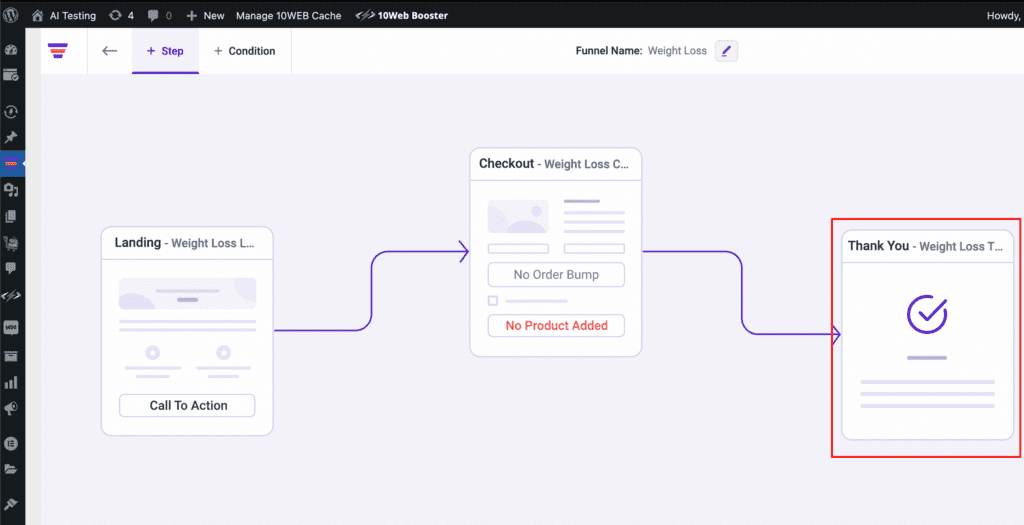The height and width of the screenshot is (525, 1024).
Task: Edit funnel name with pencil icon
Action: [726, 51]
